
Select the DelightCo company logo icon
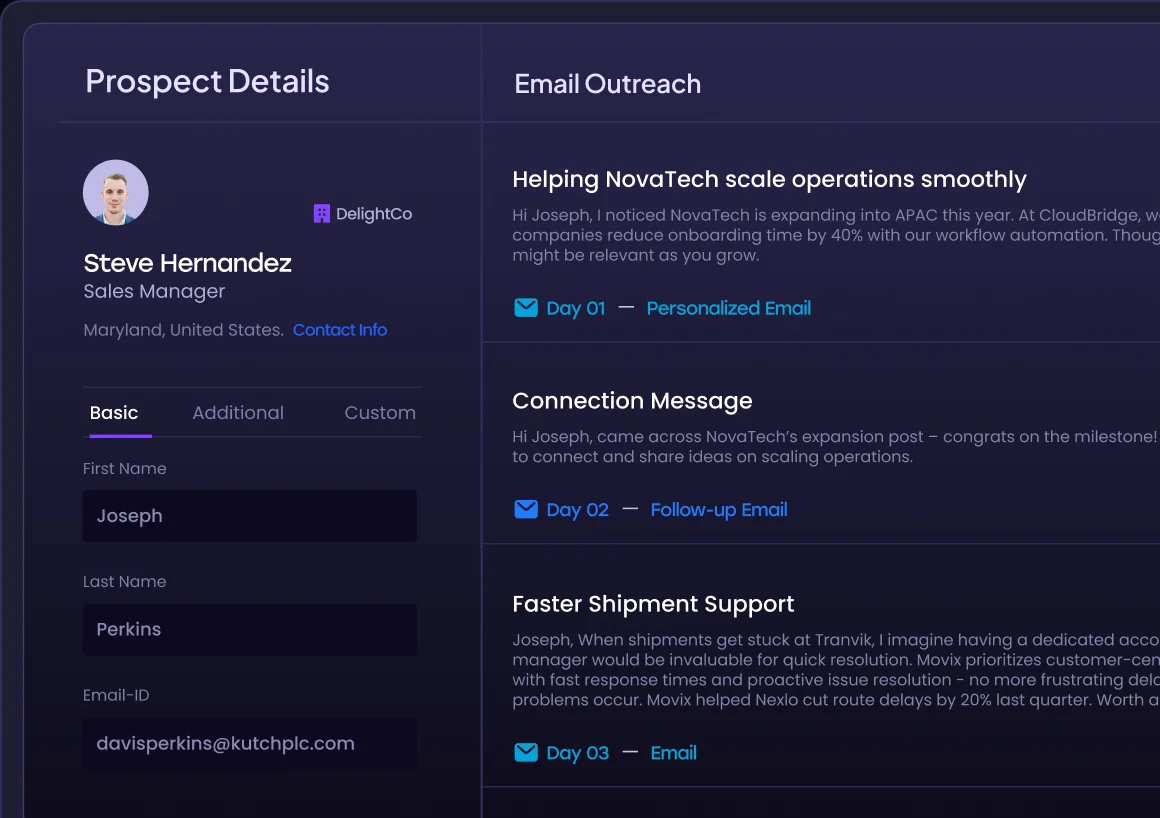click(321, 213)
